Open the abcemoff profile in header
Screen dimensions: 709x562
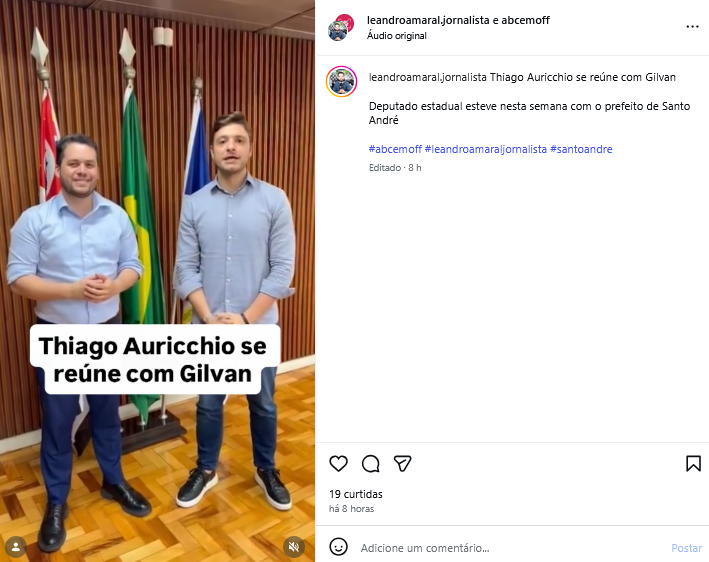pos(525,20)
